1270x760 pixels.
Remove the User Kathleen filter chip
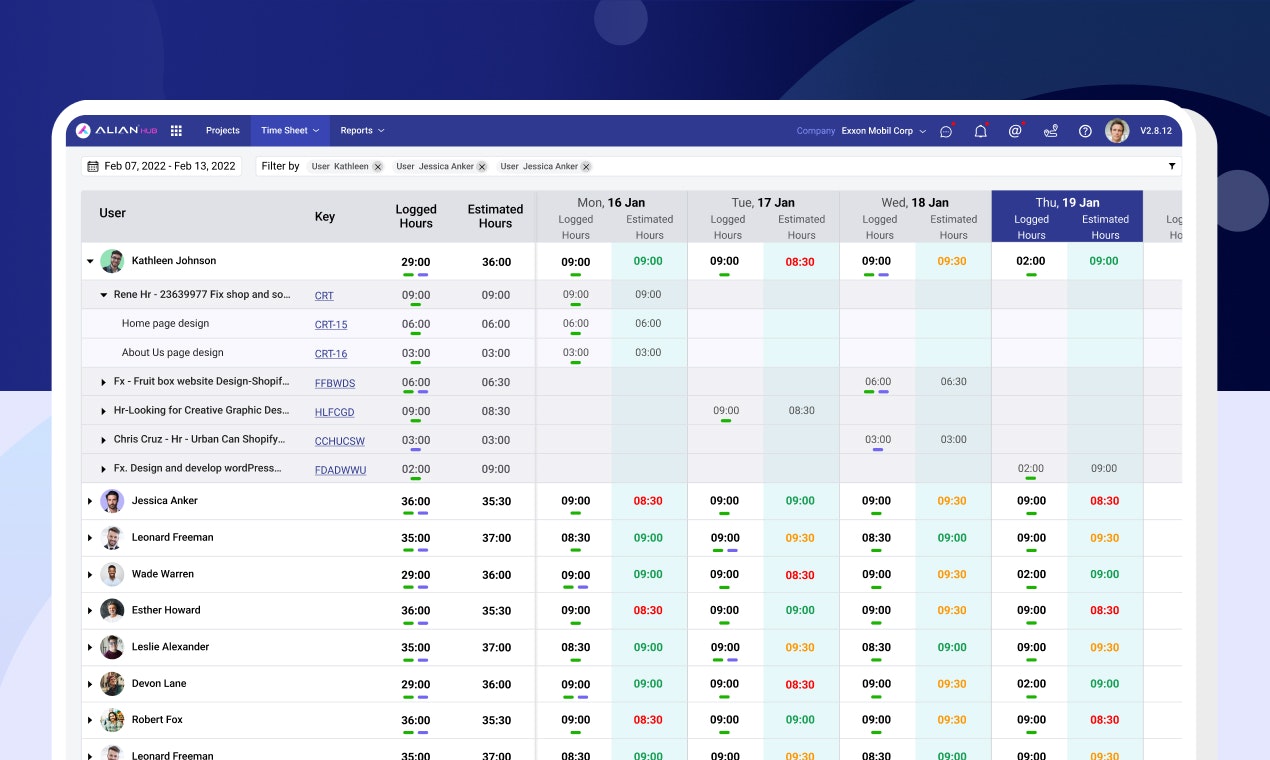pos(377,167)
